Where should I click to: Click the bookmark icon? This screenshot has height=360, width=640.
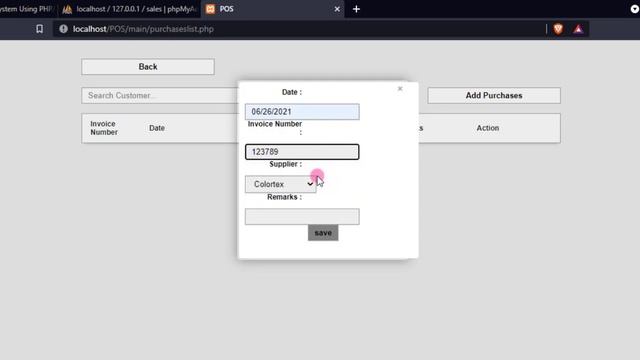tap(39, 29)
